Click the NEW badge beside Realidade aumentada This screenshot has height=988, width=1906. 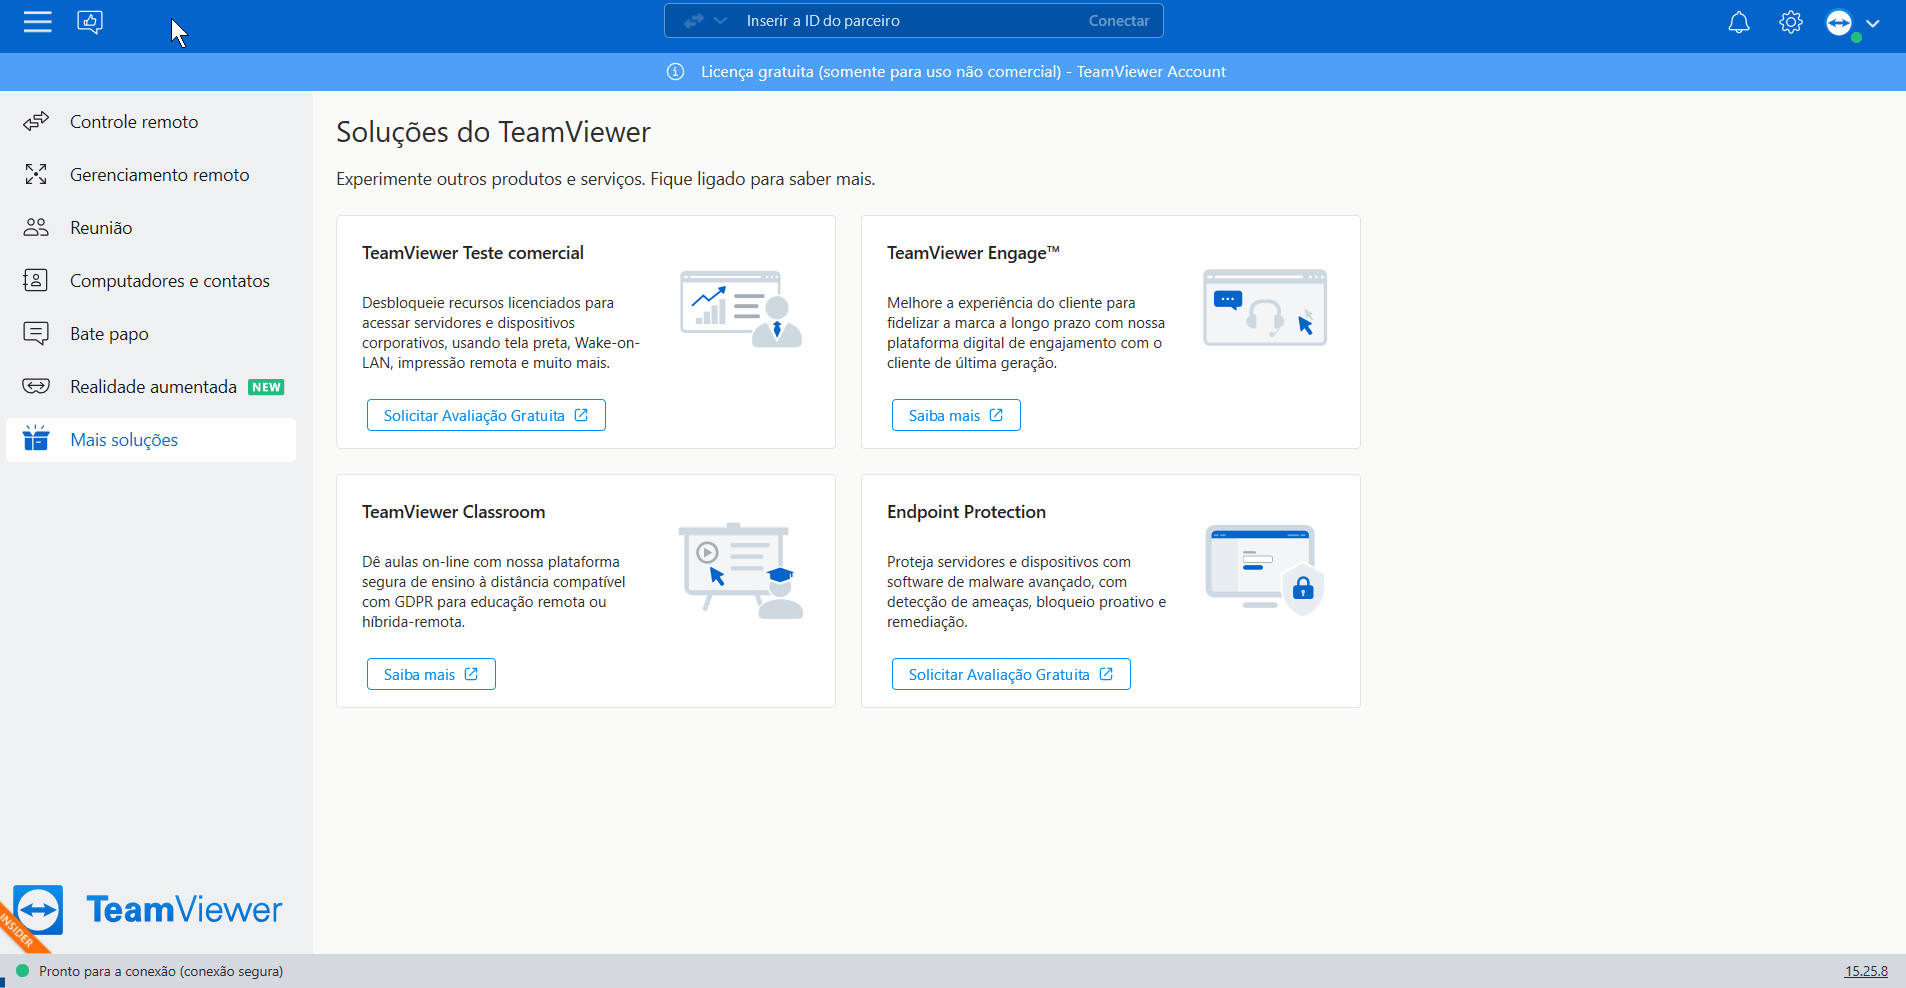pos(266,387)
